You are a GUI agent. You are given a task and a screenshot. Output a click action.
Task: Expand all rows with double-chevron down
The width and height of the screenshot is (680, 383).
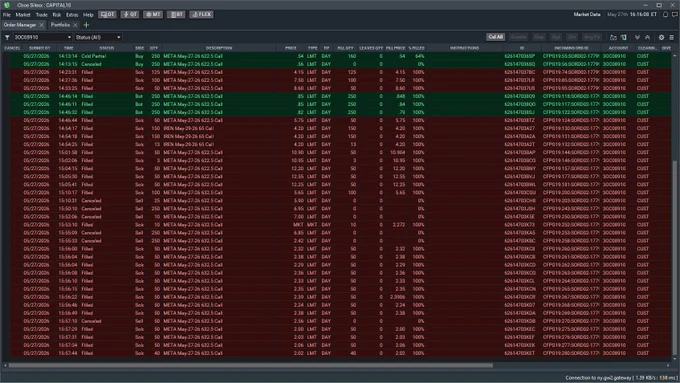(637, 37)
